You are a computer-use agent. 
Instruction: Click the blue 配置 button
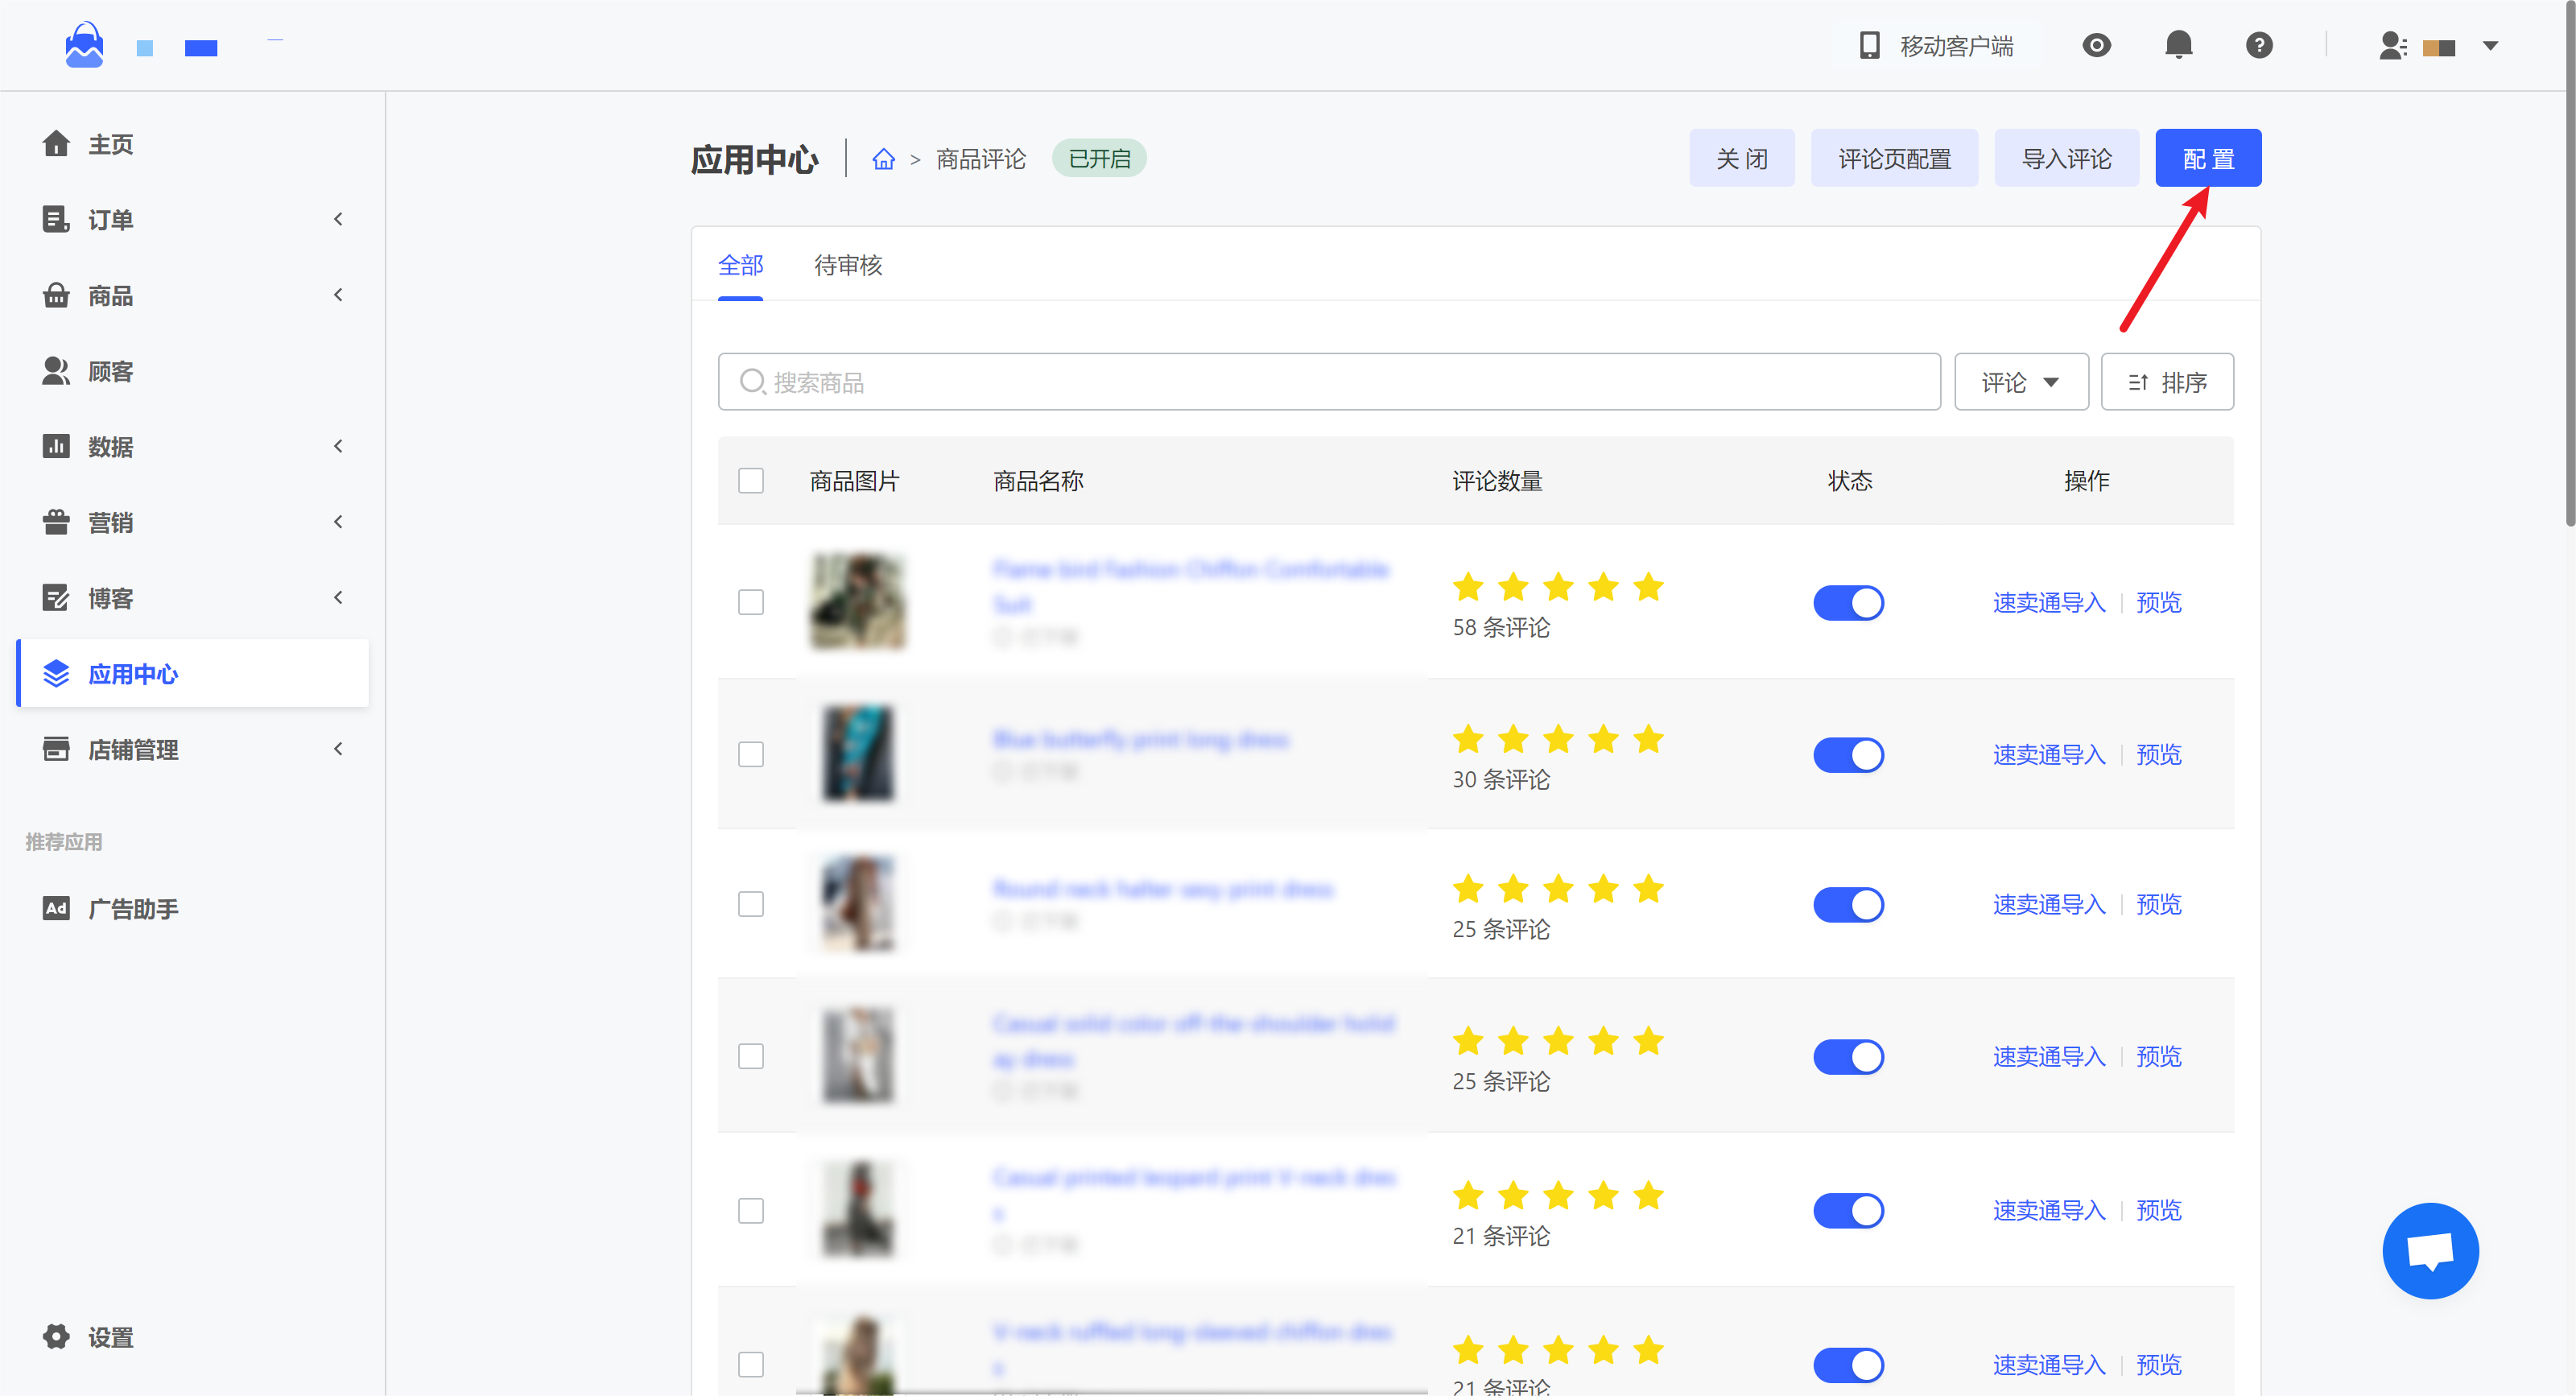tap(2208, 158)
